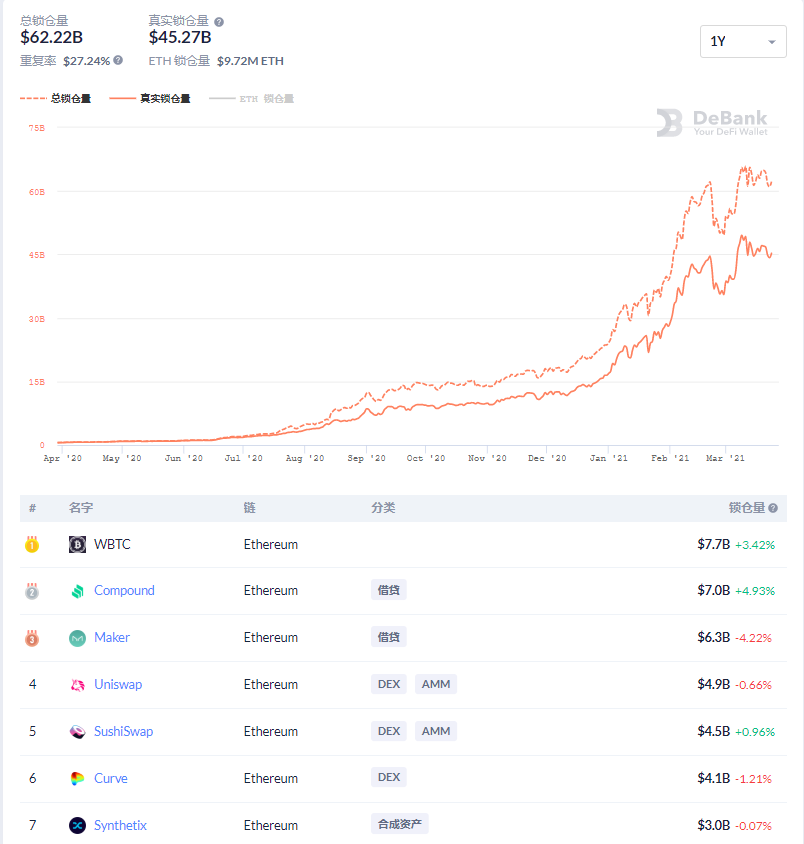Click Ethereum chain in Curve row
Image resolution: width=804 pixels, height=844 pixels.
point(271,778)
